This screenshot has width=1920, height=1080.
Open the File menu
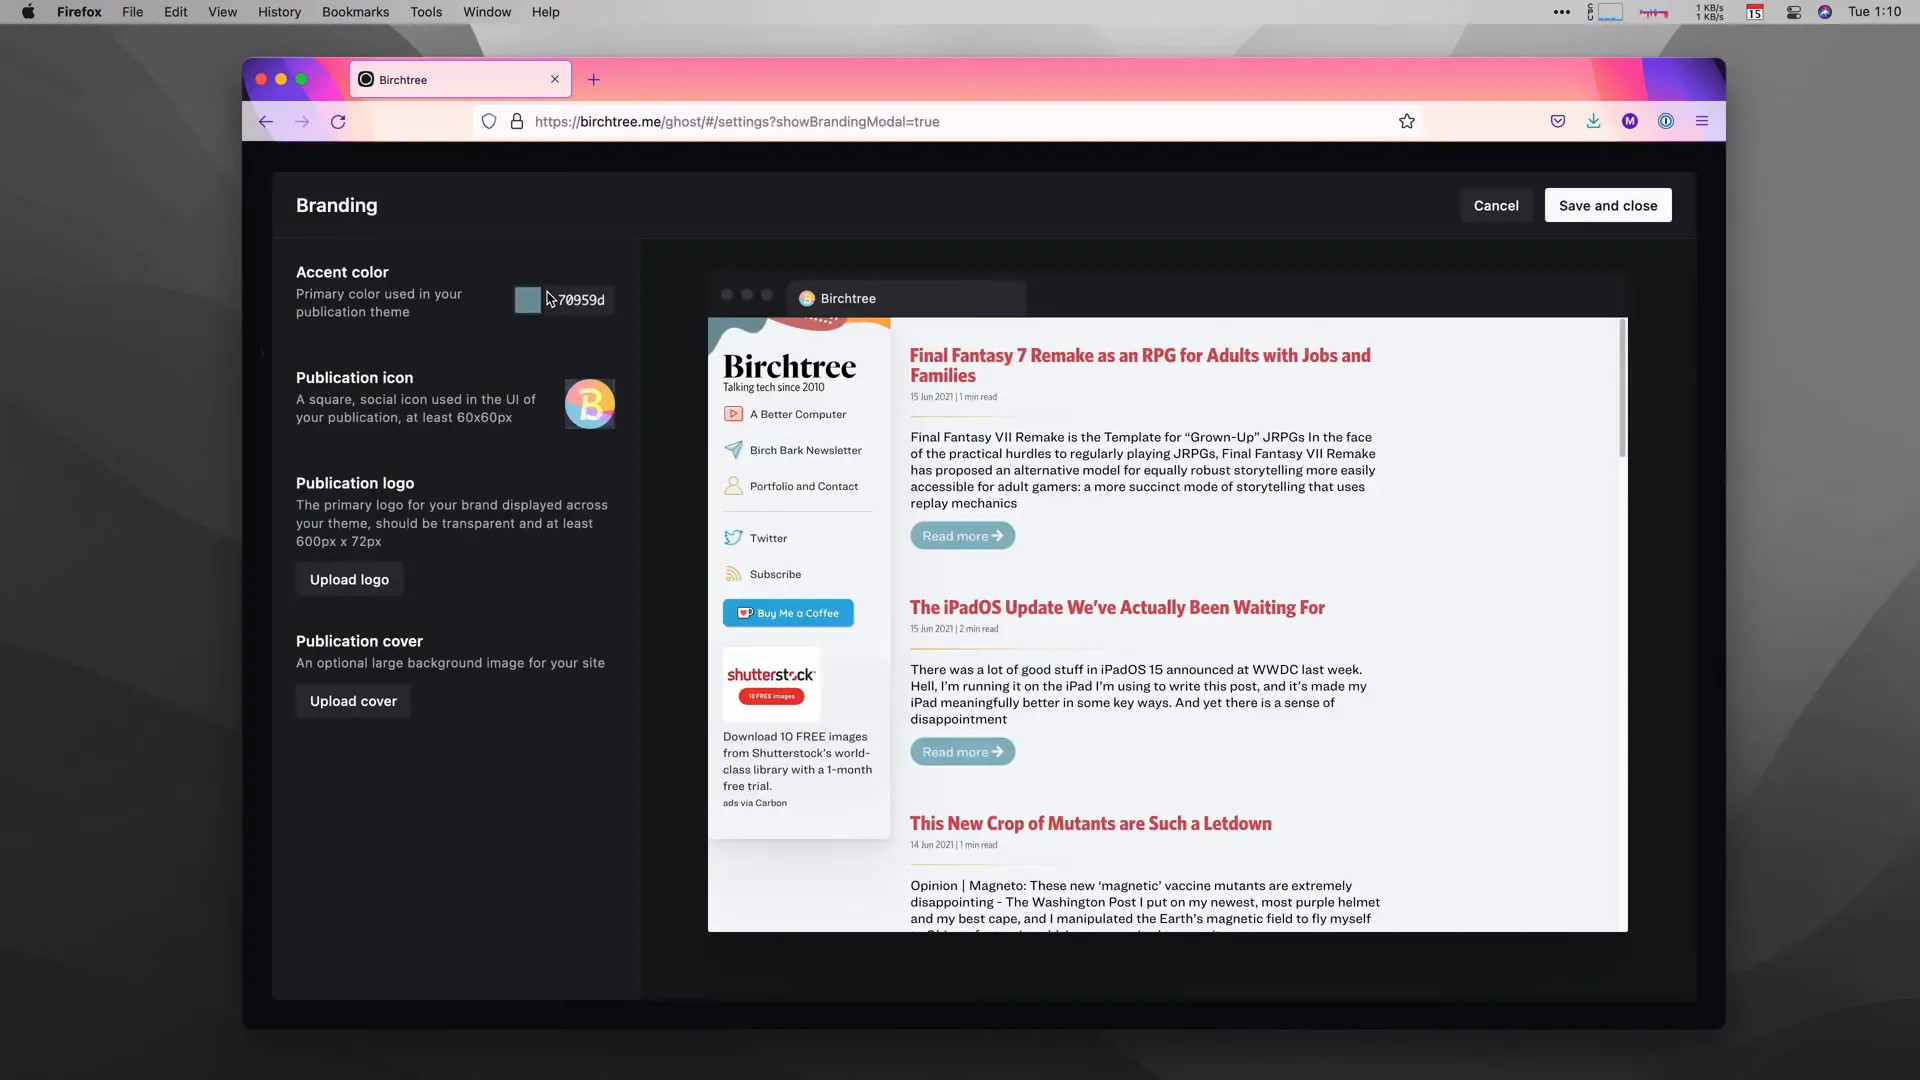(132, 12)
